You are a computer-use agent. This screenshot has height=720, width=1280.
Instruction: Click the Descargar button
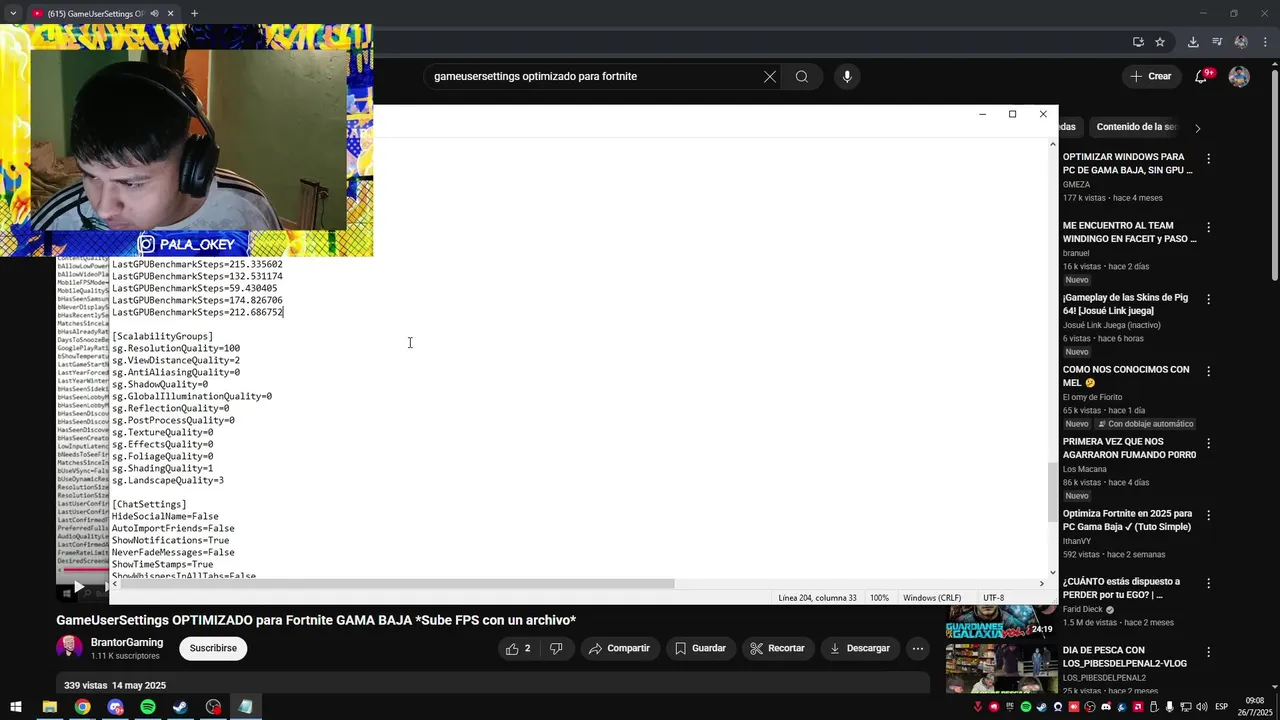859,648
